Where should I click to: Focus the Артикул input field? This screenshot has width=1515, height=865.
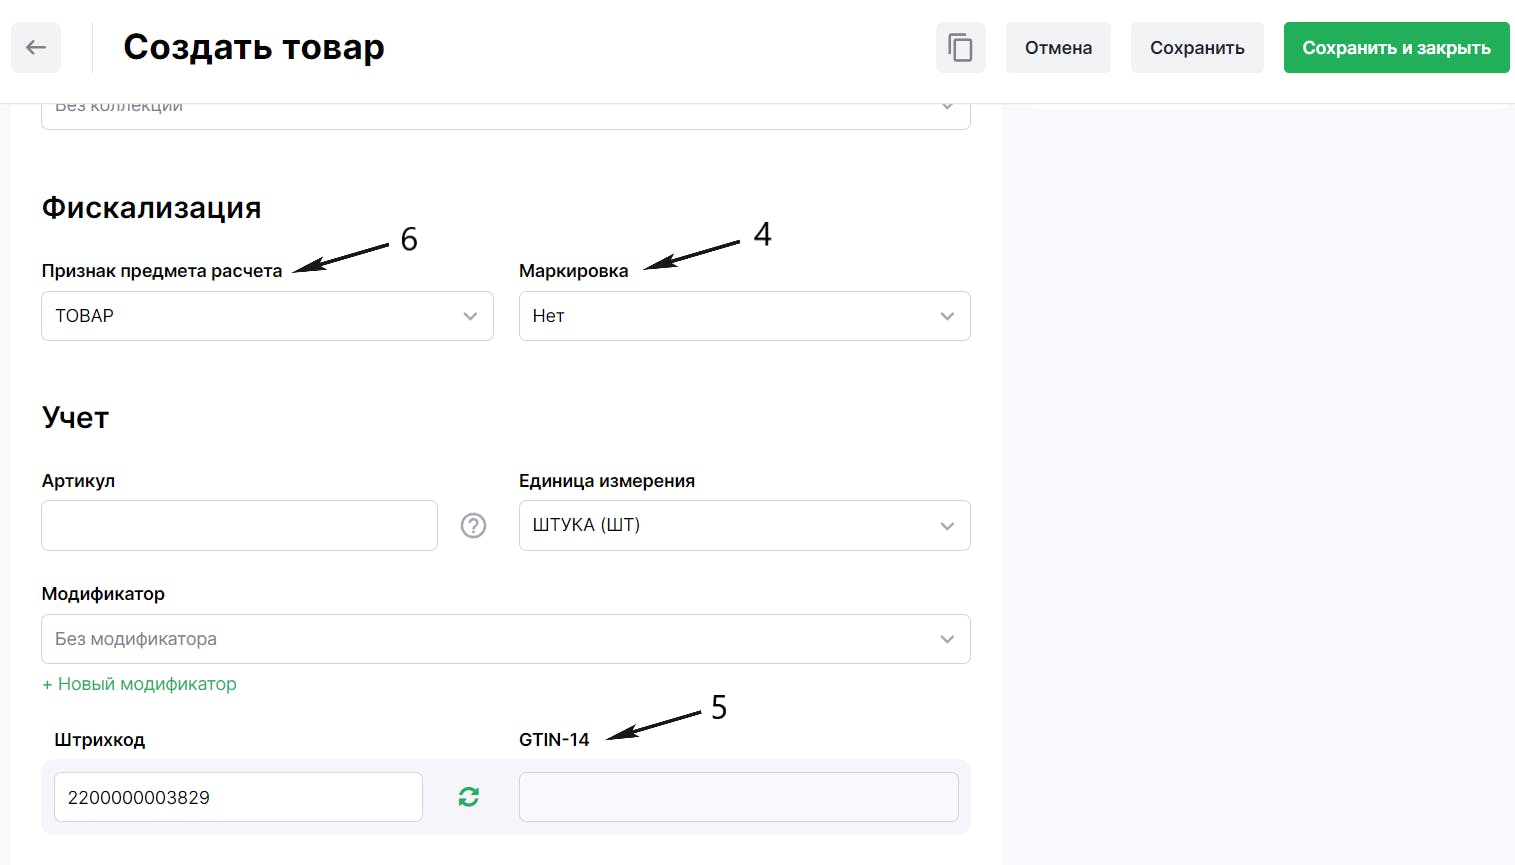239,525
